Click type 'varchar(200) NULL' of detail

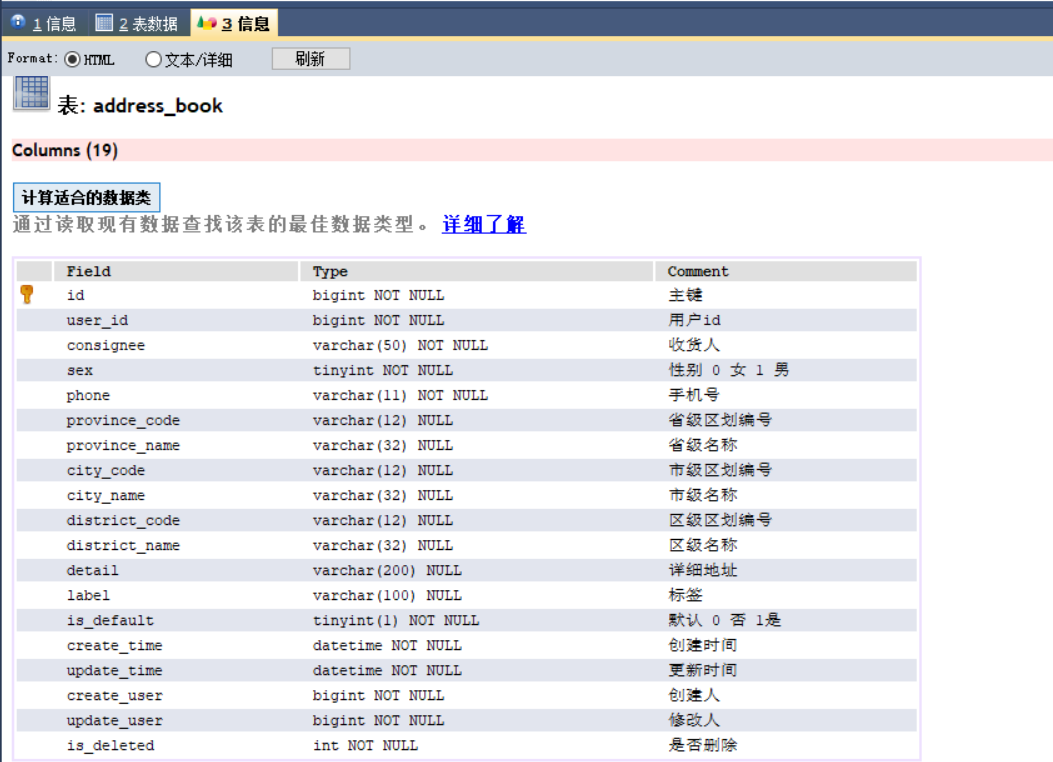click(x=387, y=570)
